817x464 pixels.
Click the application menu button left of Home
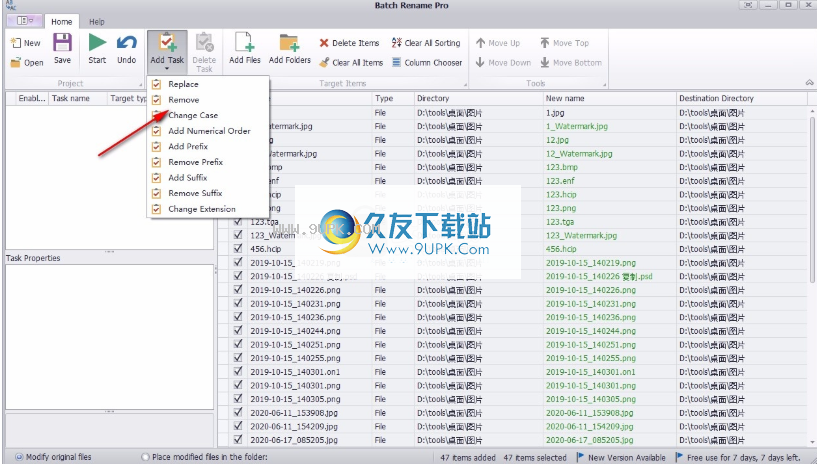click(x=25, y=20)
